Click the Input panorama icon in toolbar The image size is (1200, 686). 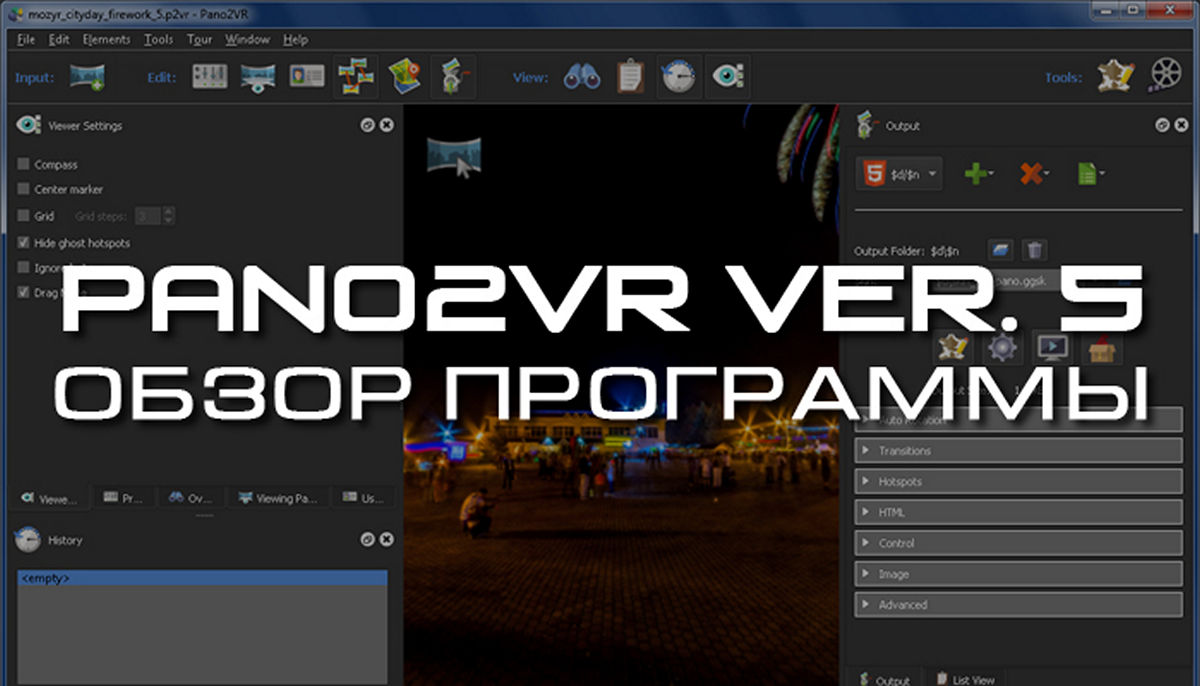(87, 77)
